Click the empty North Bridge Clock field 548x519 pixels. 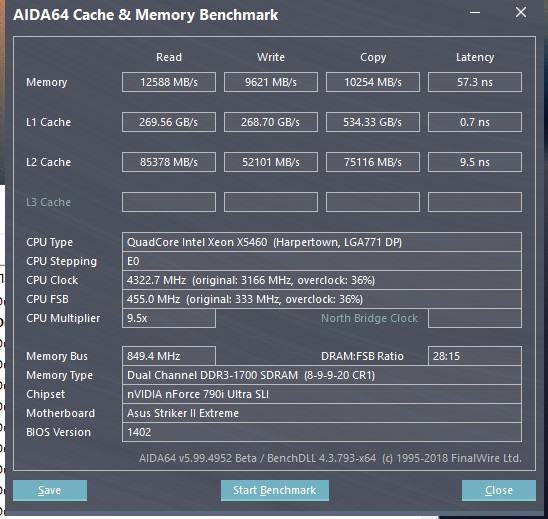coord(475,318)
